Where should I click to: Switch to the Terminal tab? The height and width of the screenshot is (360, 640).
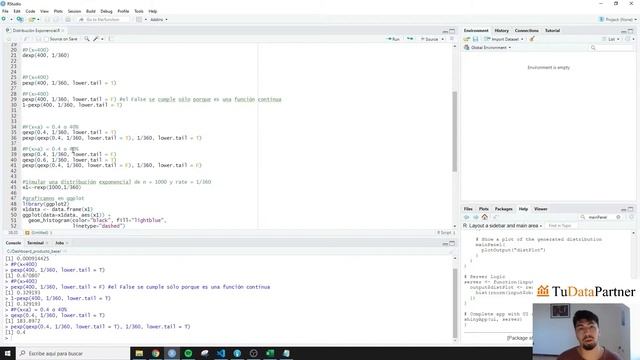[36, 243]
